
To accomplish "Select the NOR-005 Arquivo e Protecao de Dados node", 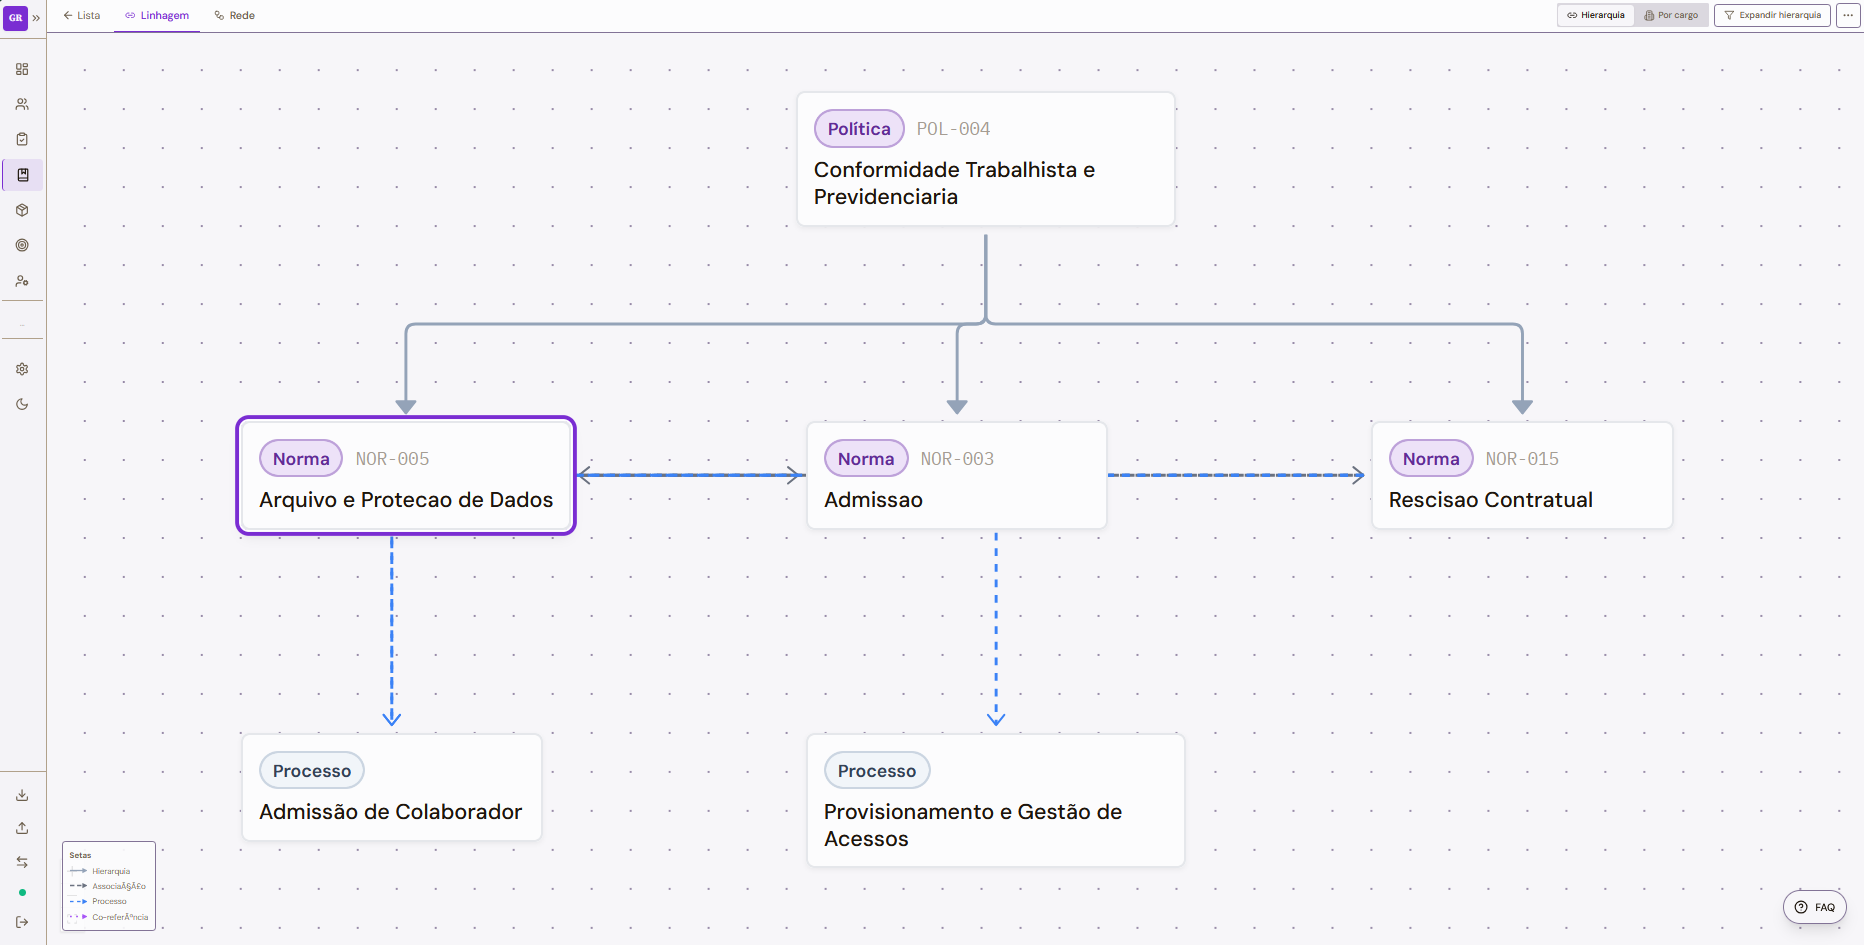I will coord(406,476).
